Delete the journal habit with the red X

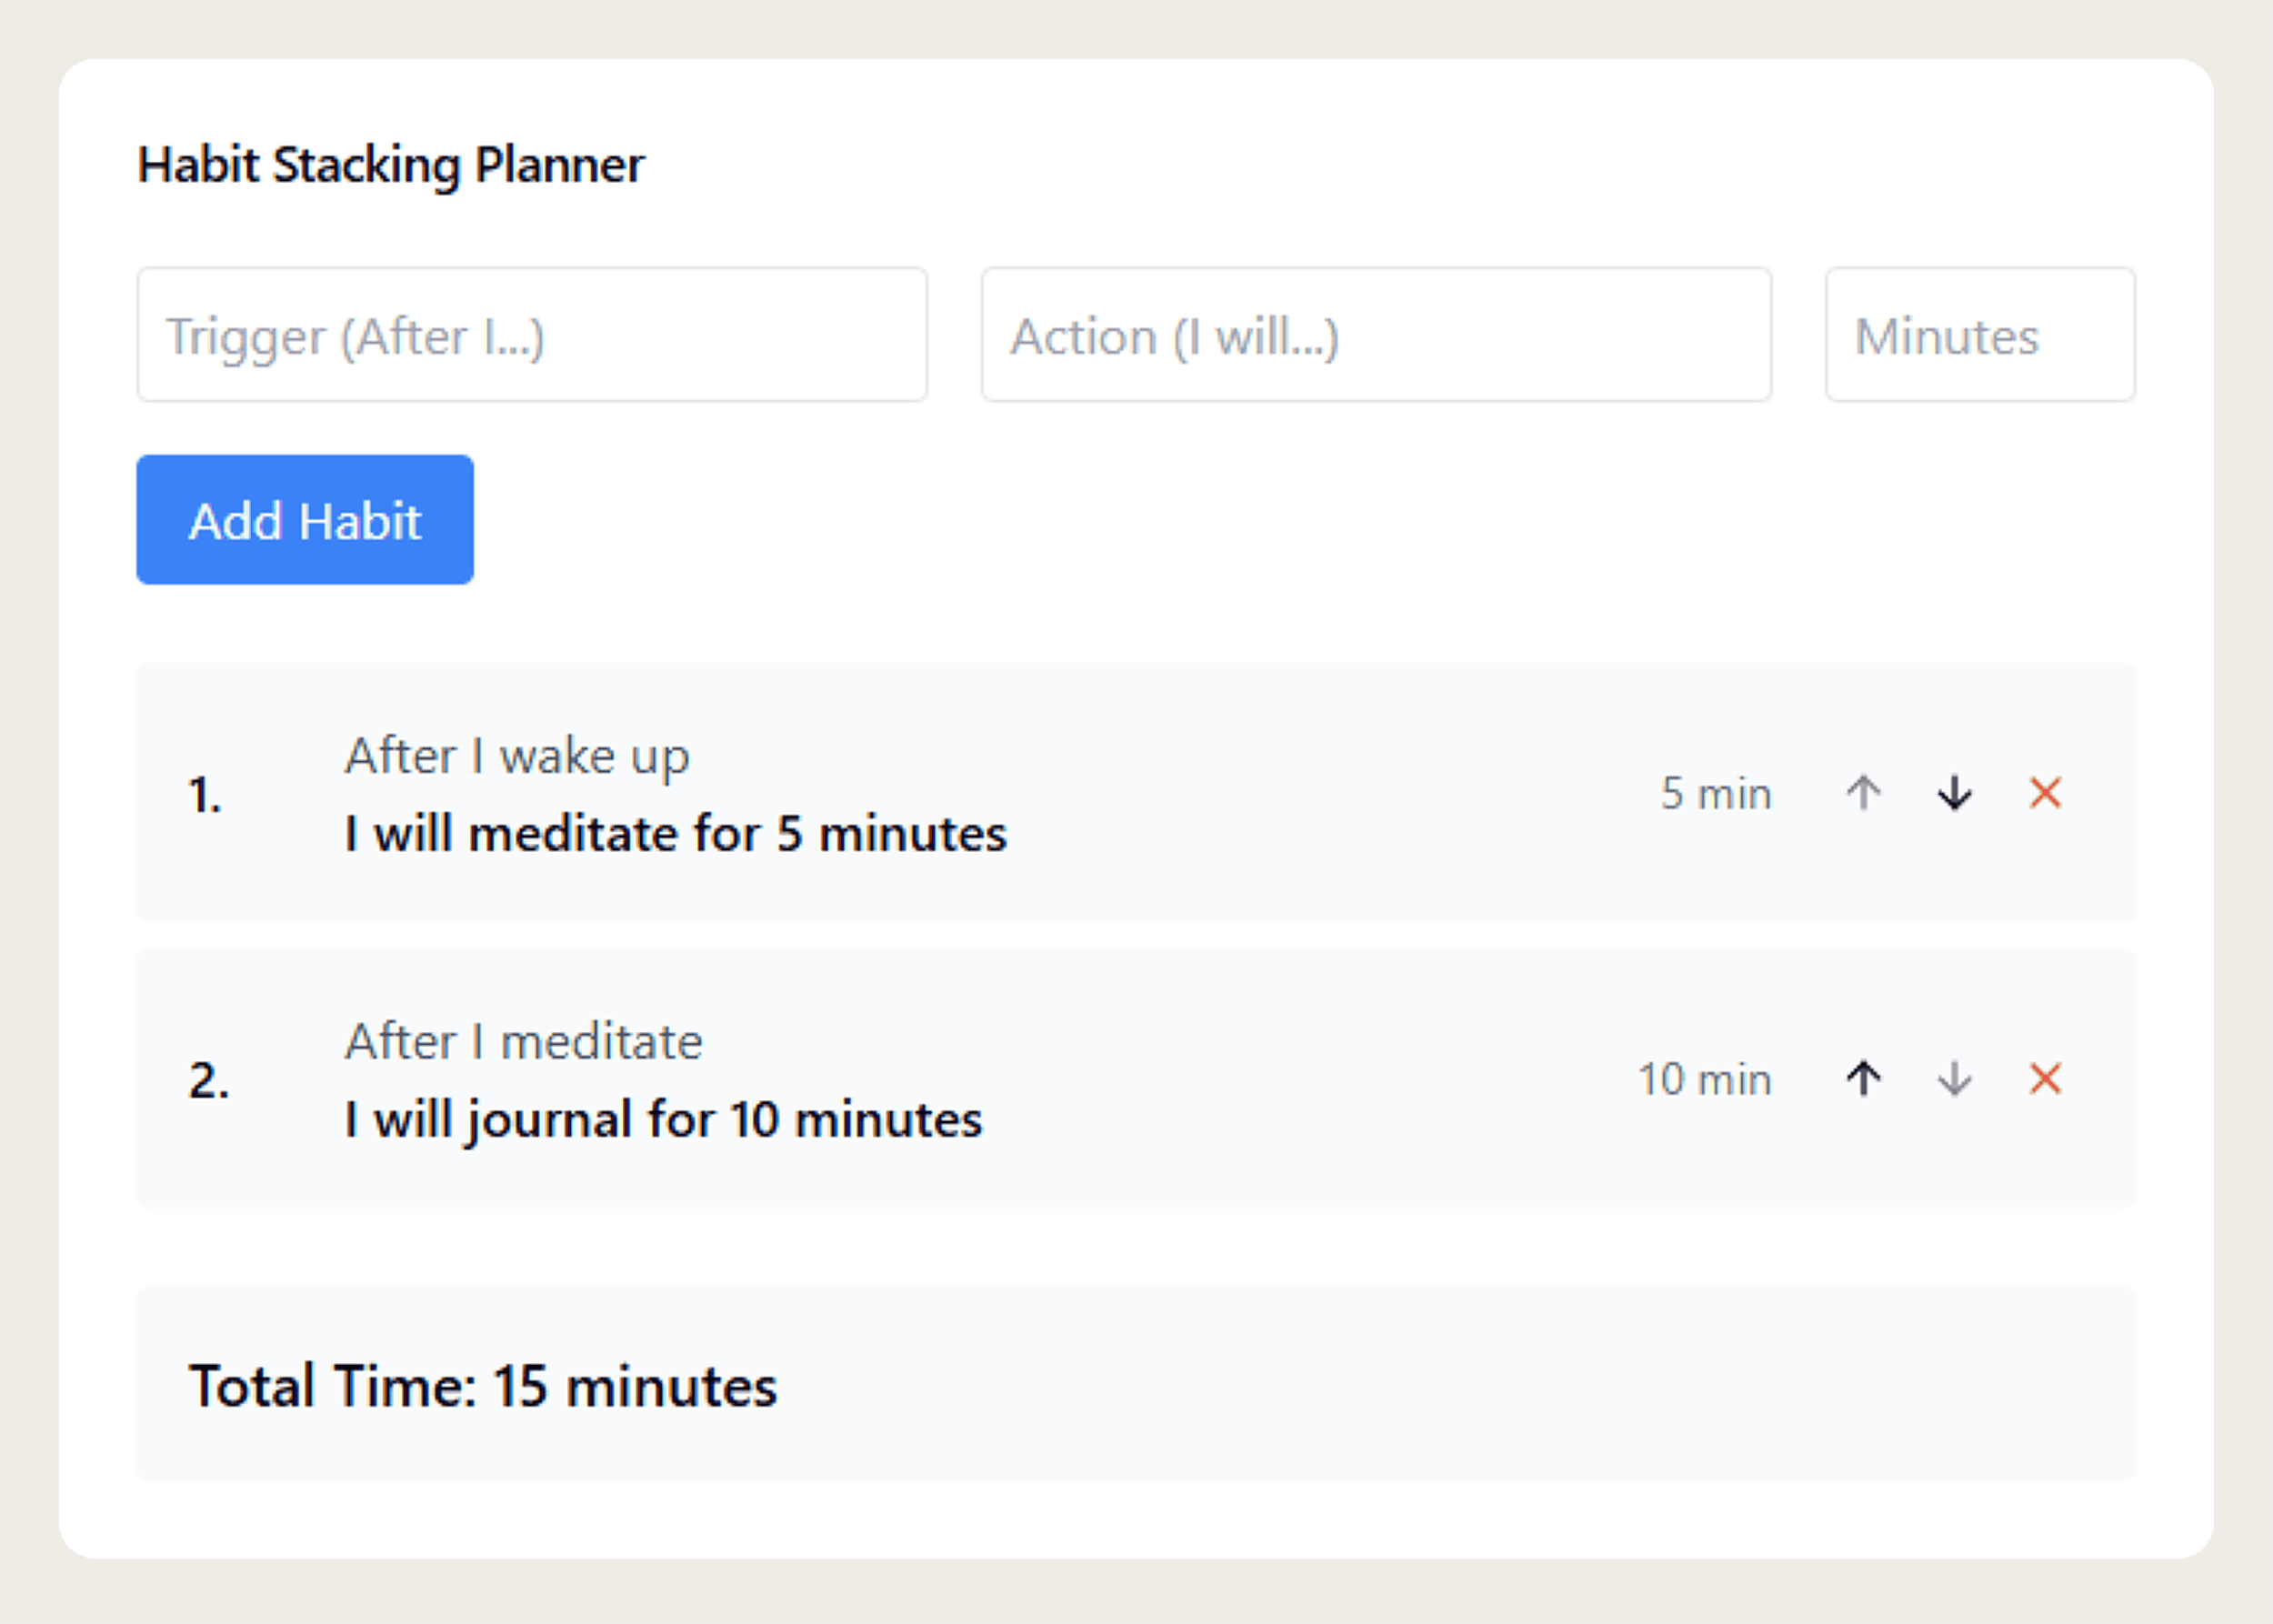pyautogui.click(x=2045, y=1079)
